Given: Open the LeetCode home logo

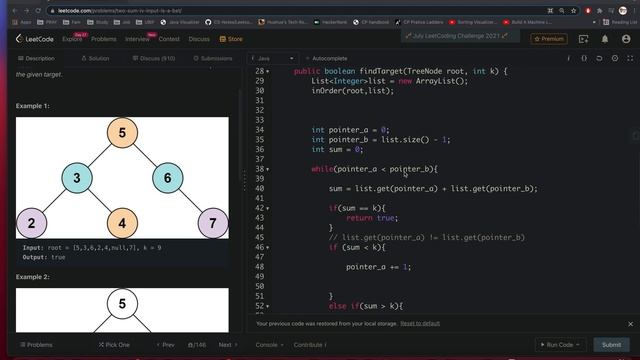Looking at the screenshot, I should pyautogui.click(x=35, y=39).
